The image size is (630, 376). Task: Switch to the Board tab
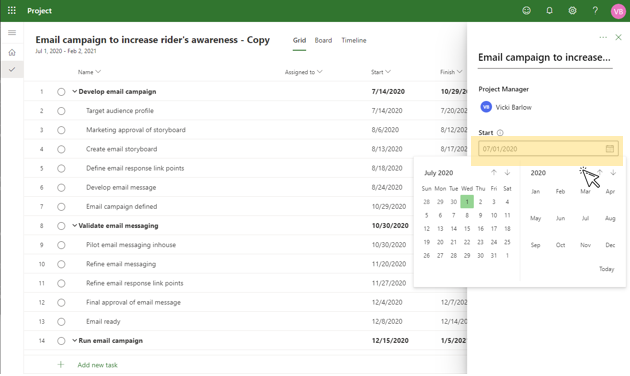pos(323,40)
